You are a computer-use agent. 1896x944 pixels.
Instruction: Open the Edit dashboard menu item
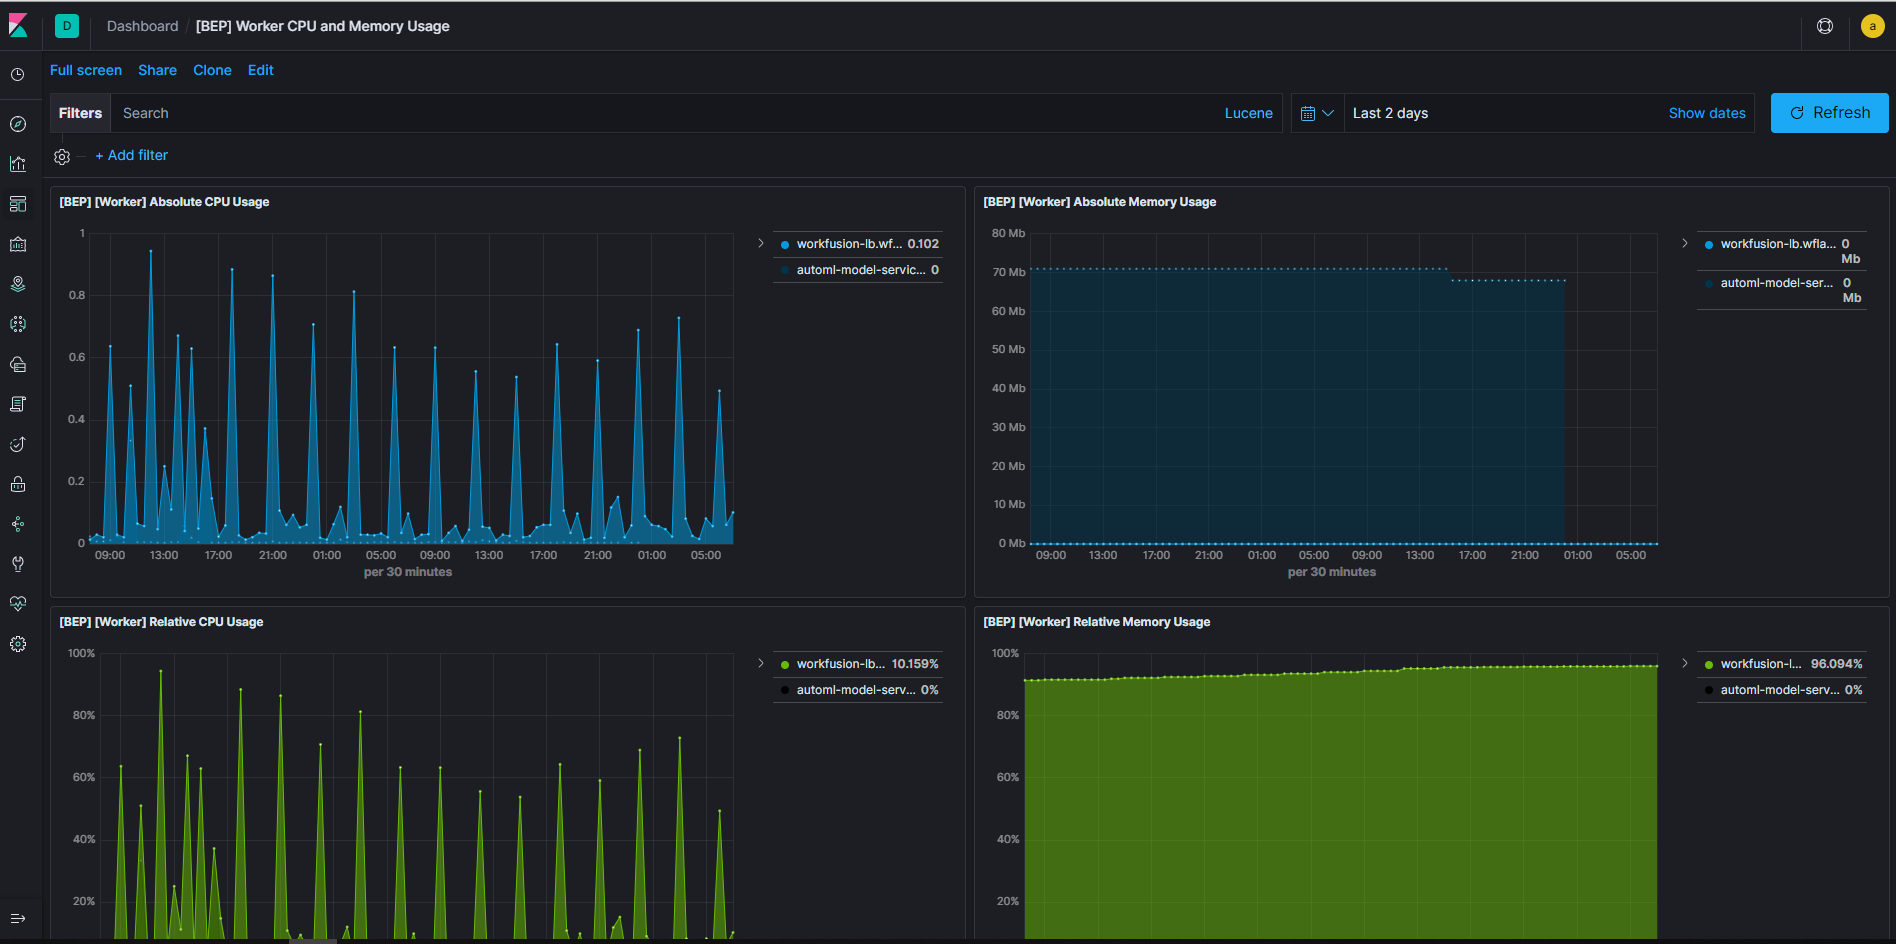click(260, 70)
